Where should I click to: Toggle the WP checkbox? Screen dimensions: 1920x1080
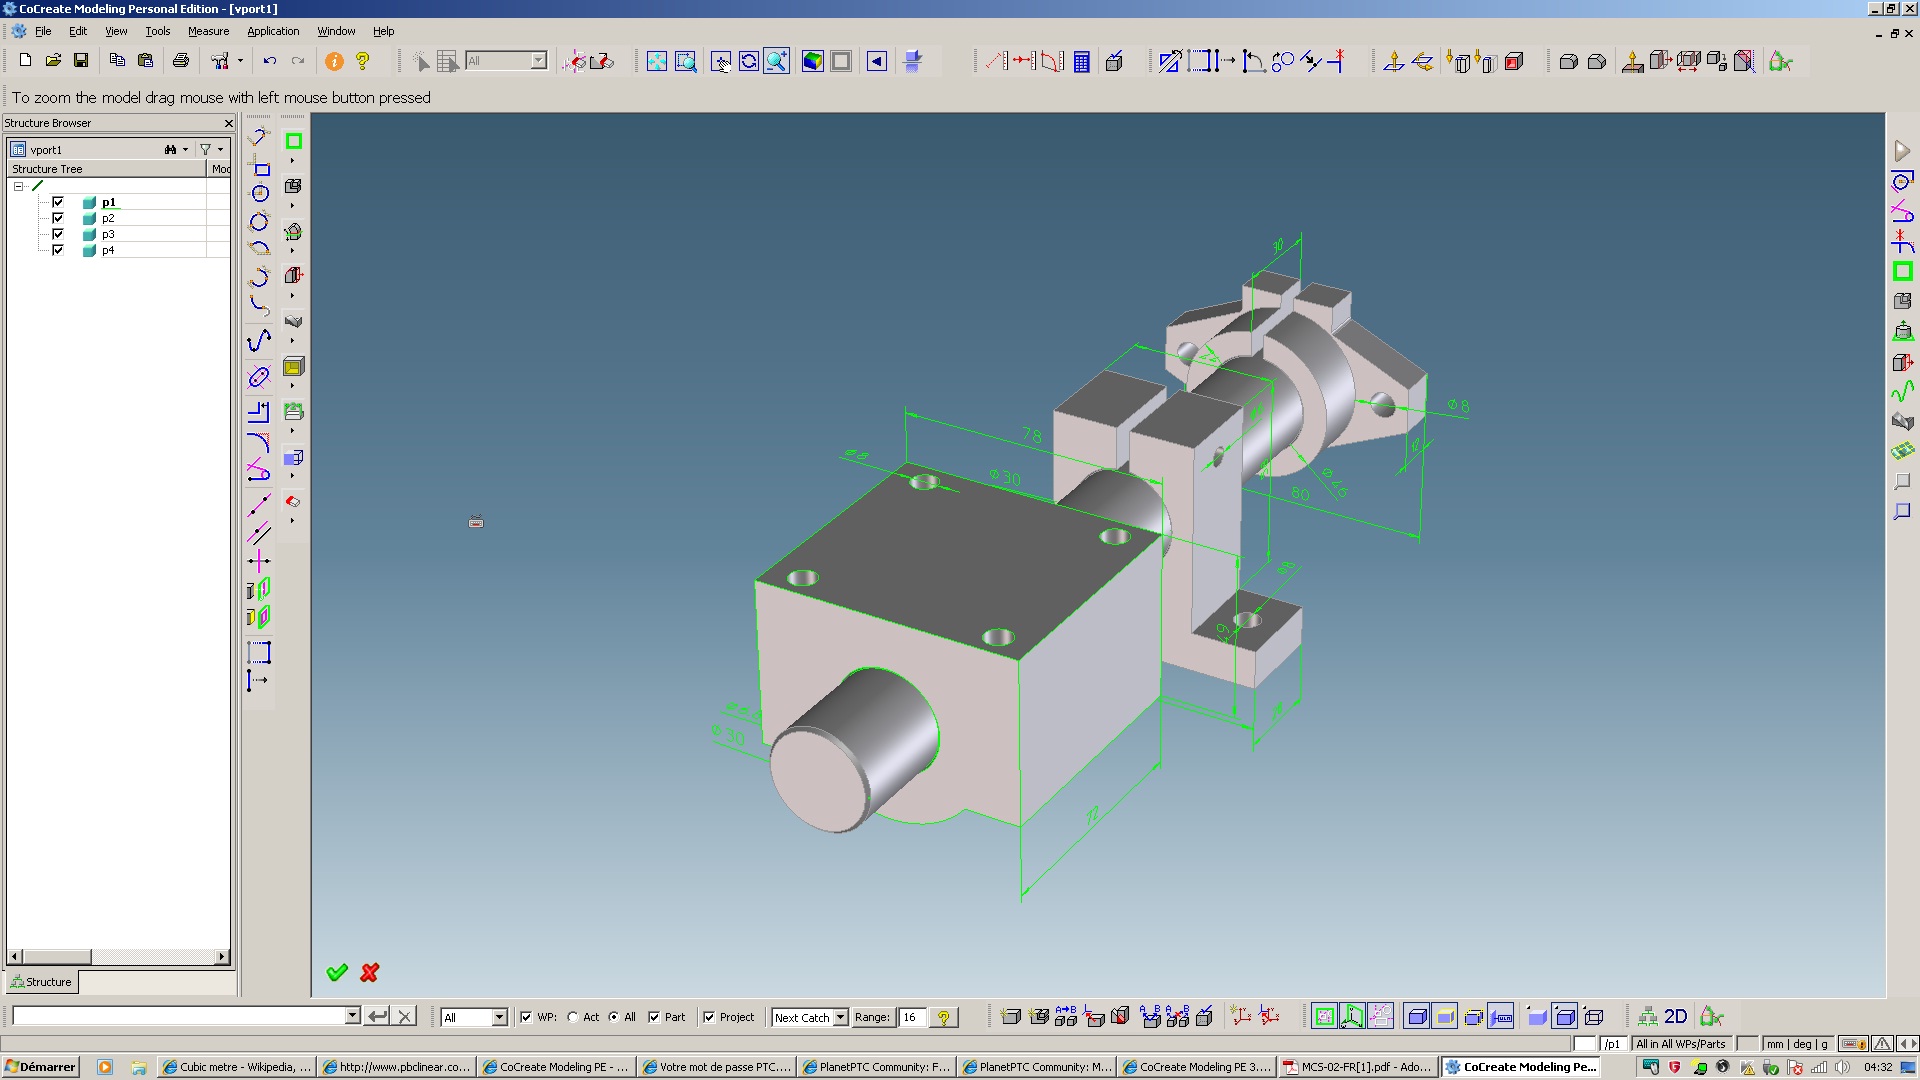(x=526, y=1017)
